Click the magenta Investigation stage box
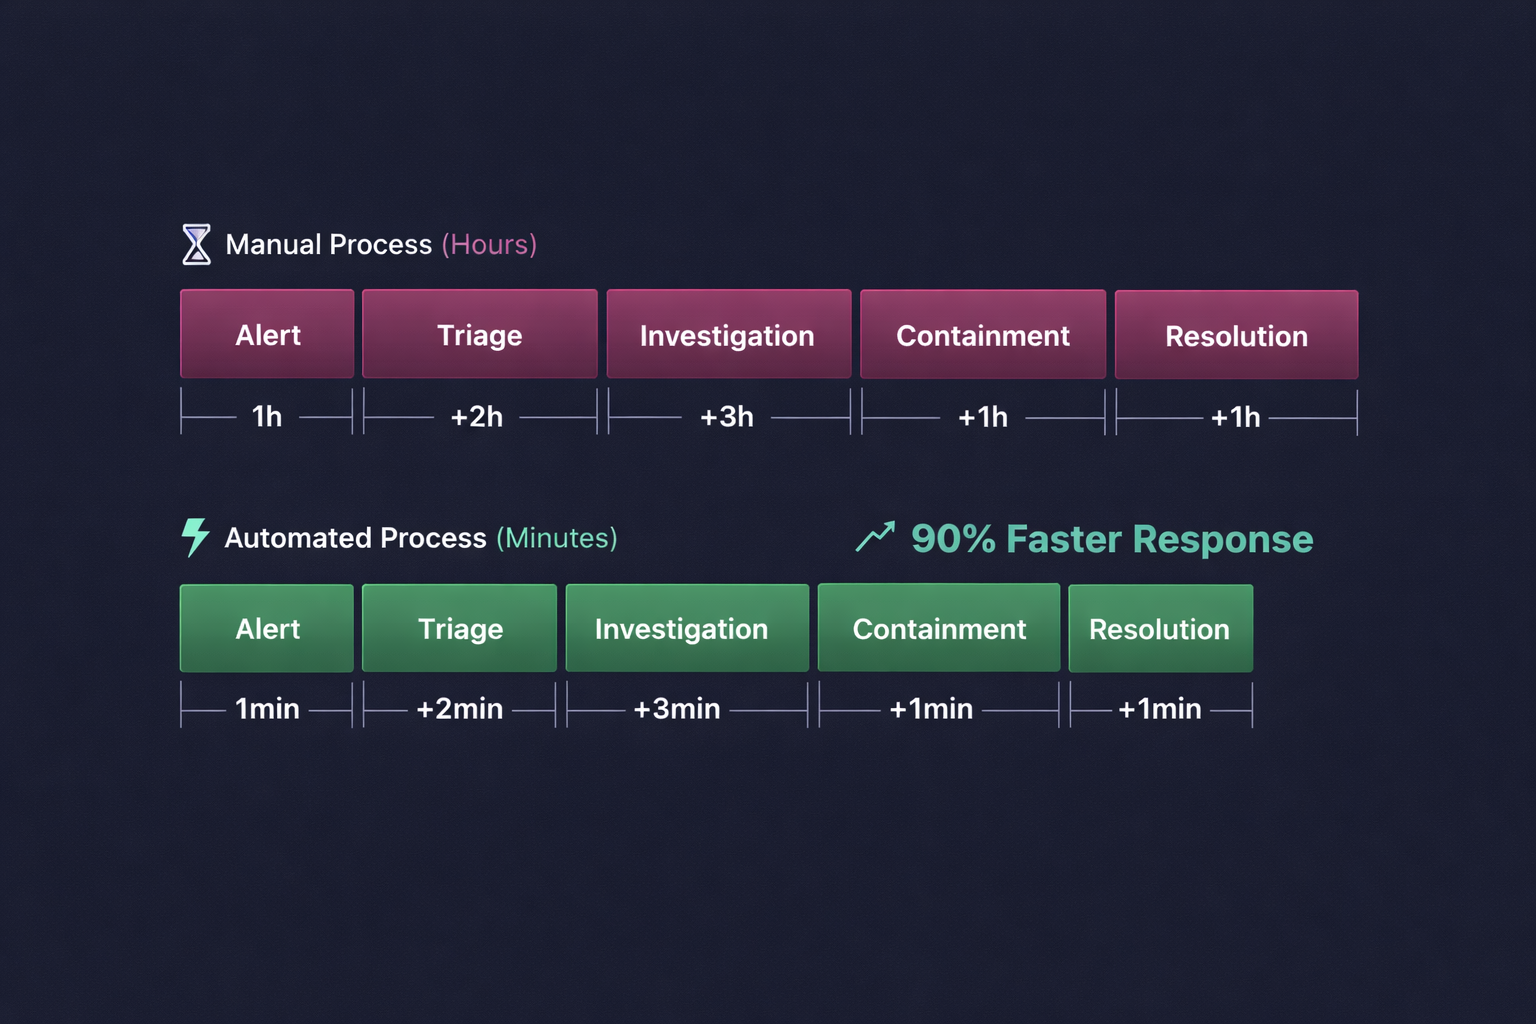The width and height of the screenshot is (1536, 1024). [x=728, y=335]
